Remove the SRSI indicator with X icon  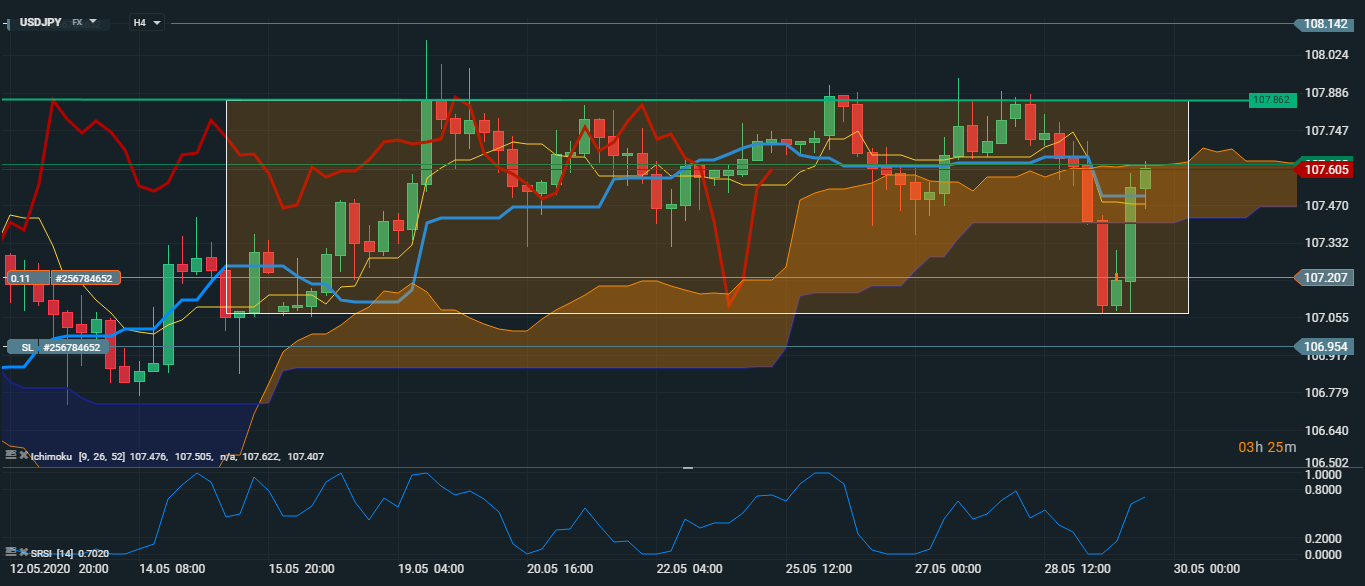tap(23, 551)
